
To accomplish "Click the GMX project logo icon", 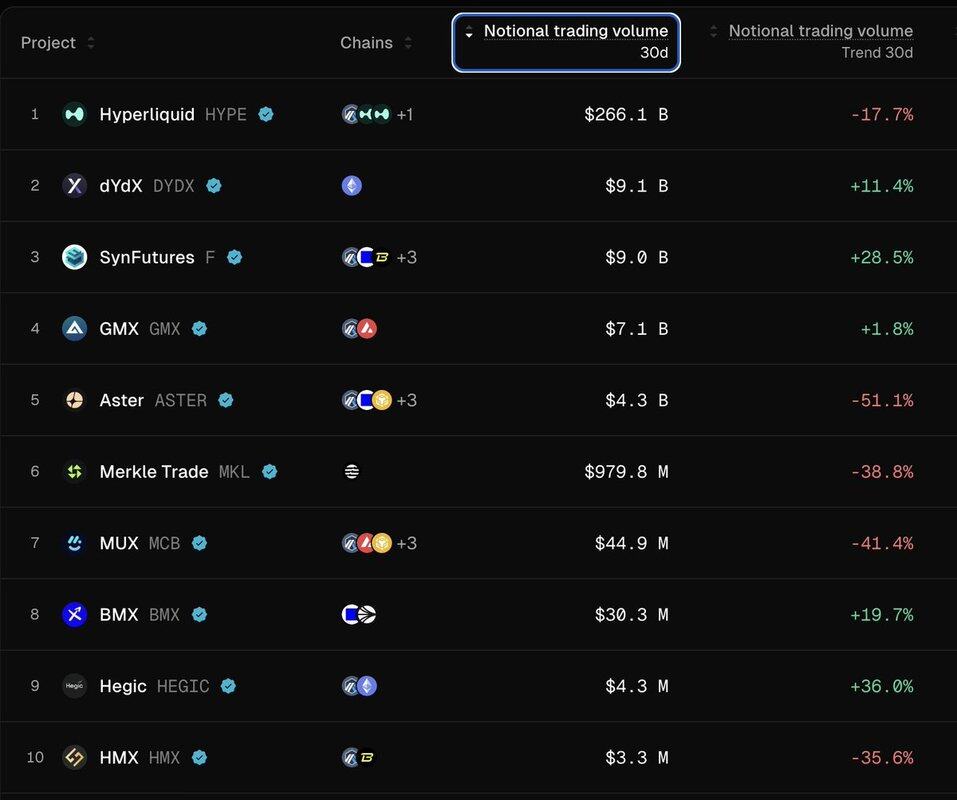I will tap(74, 328).
